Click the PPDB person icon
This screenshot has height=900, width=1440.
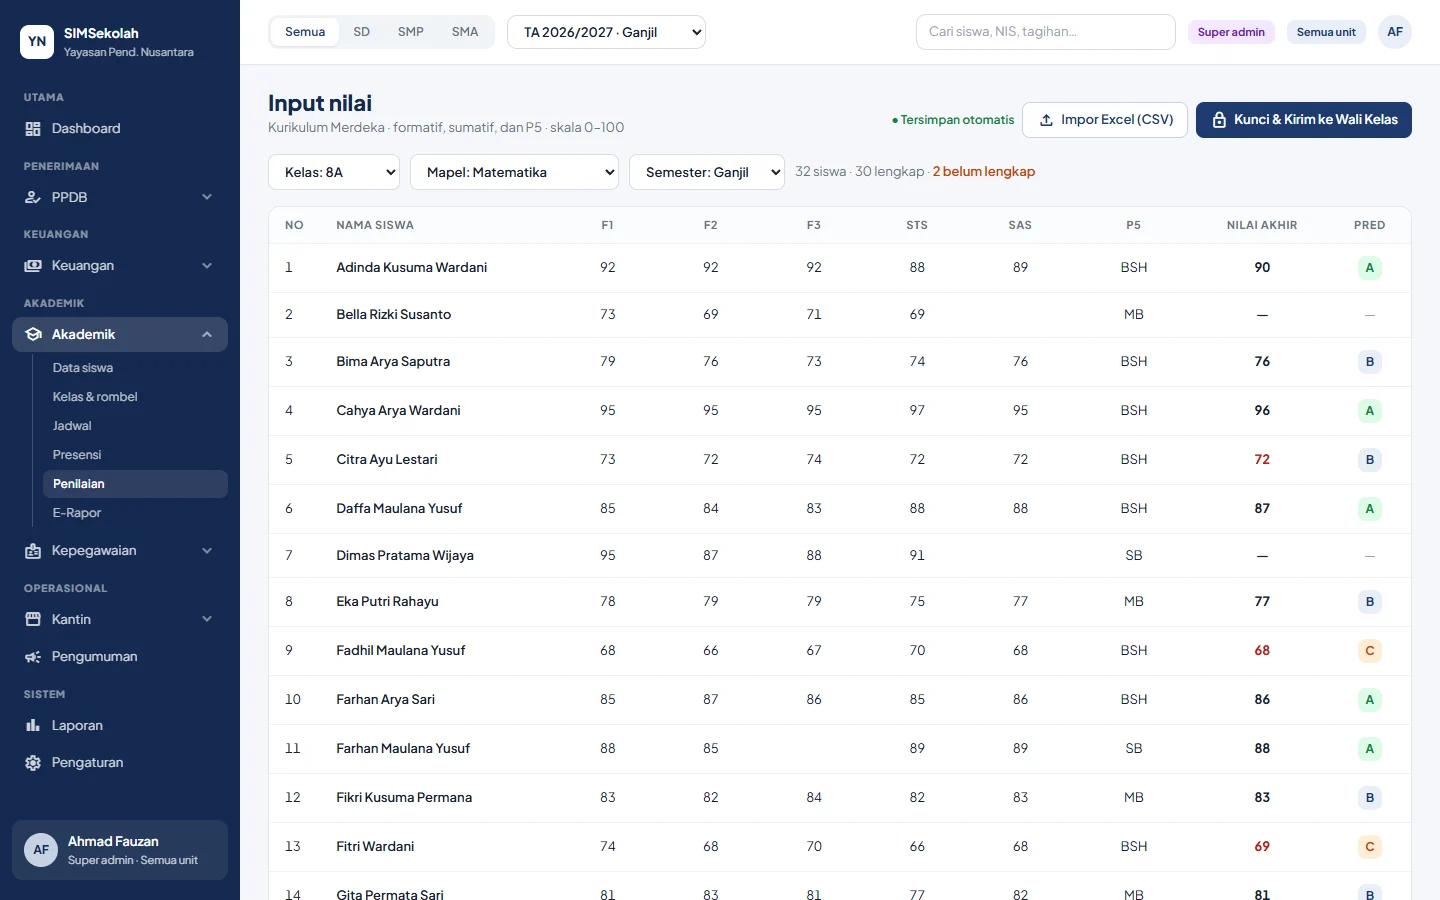coord(33,198)
